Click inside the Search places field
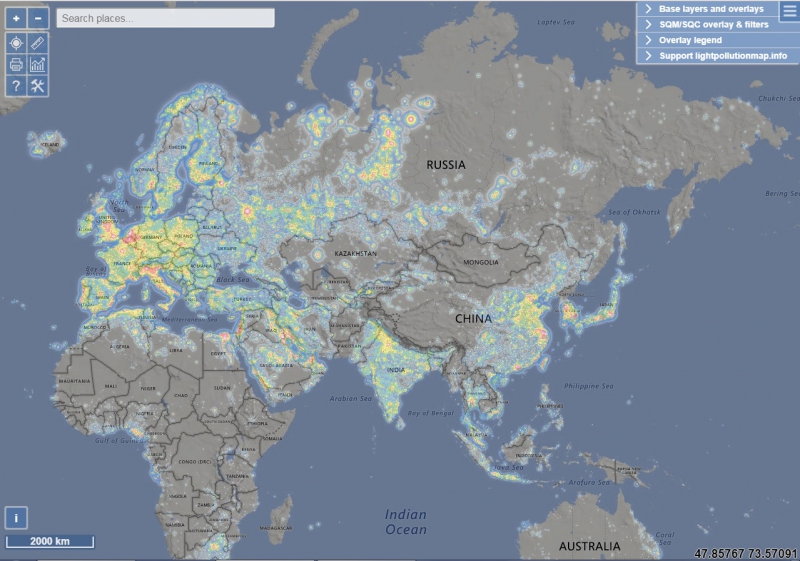 click(x=165, y=18)
